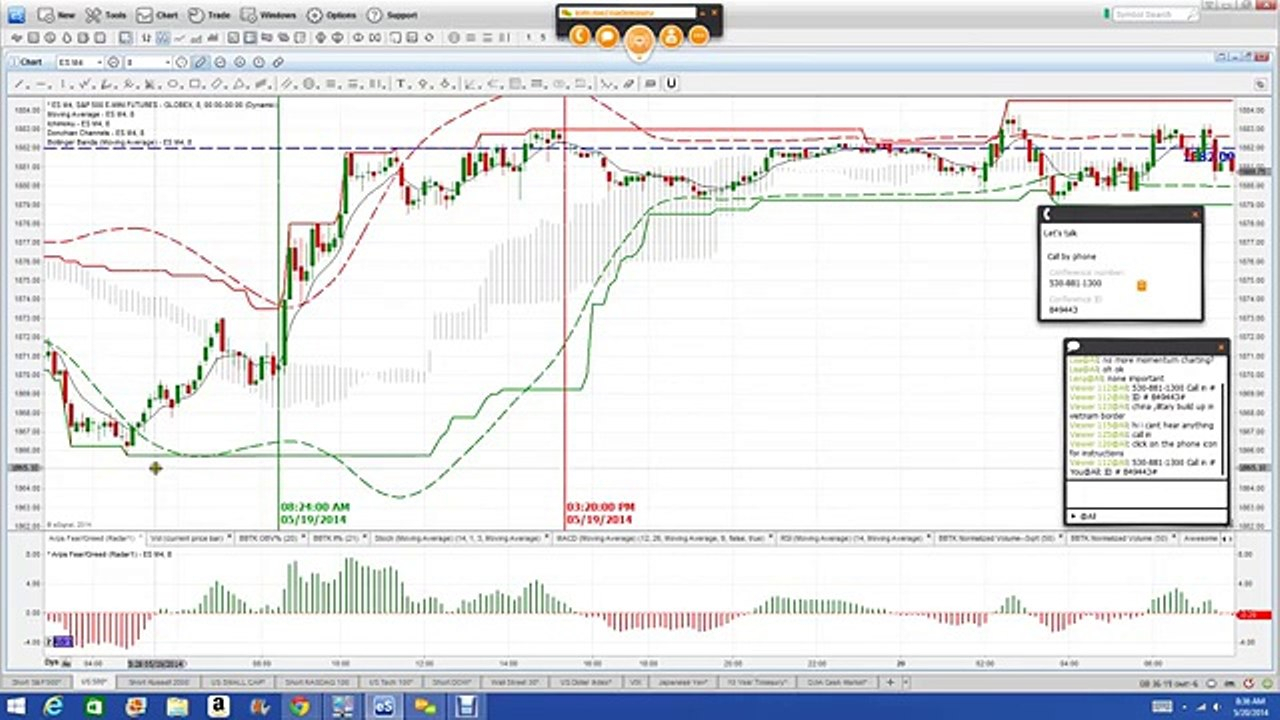
Task: Switch to the VIX workspace tab
Action: pyautogui.click(x=634, y=682)
